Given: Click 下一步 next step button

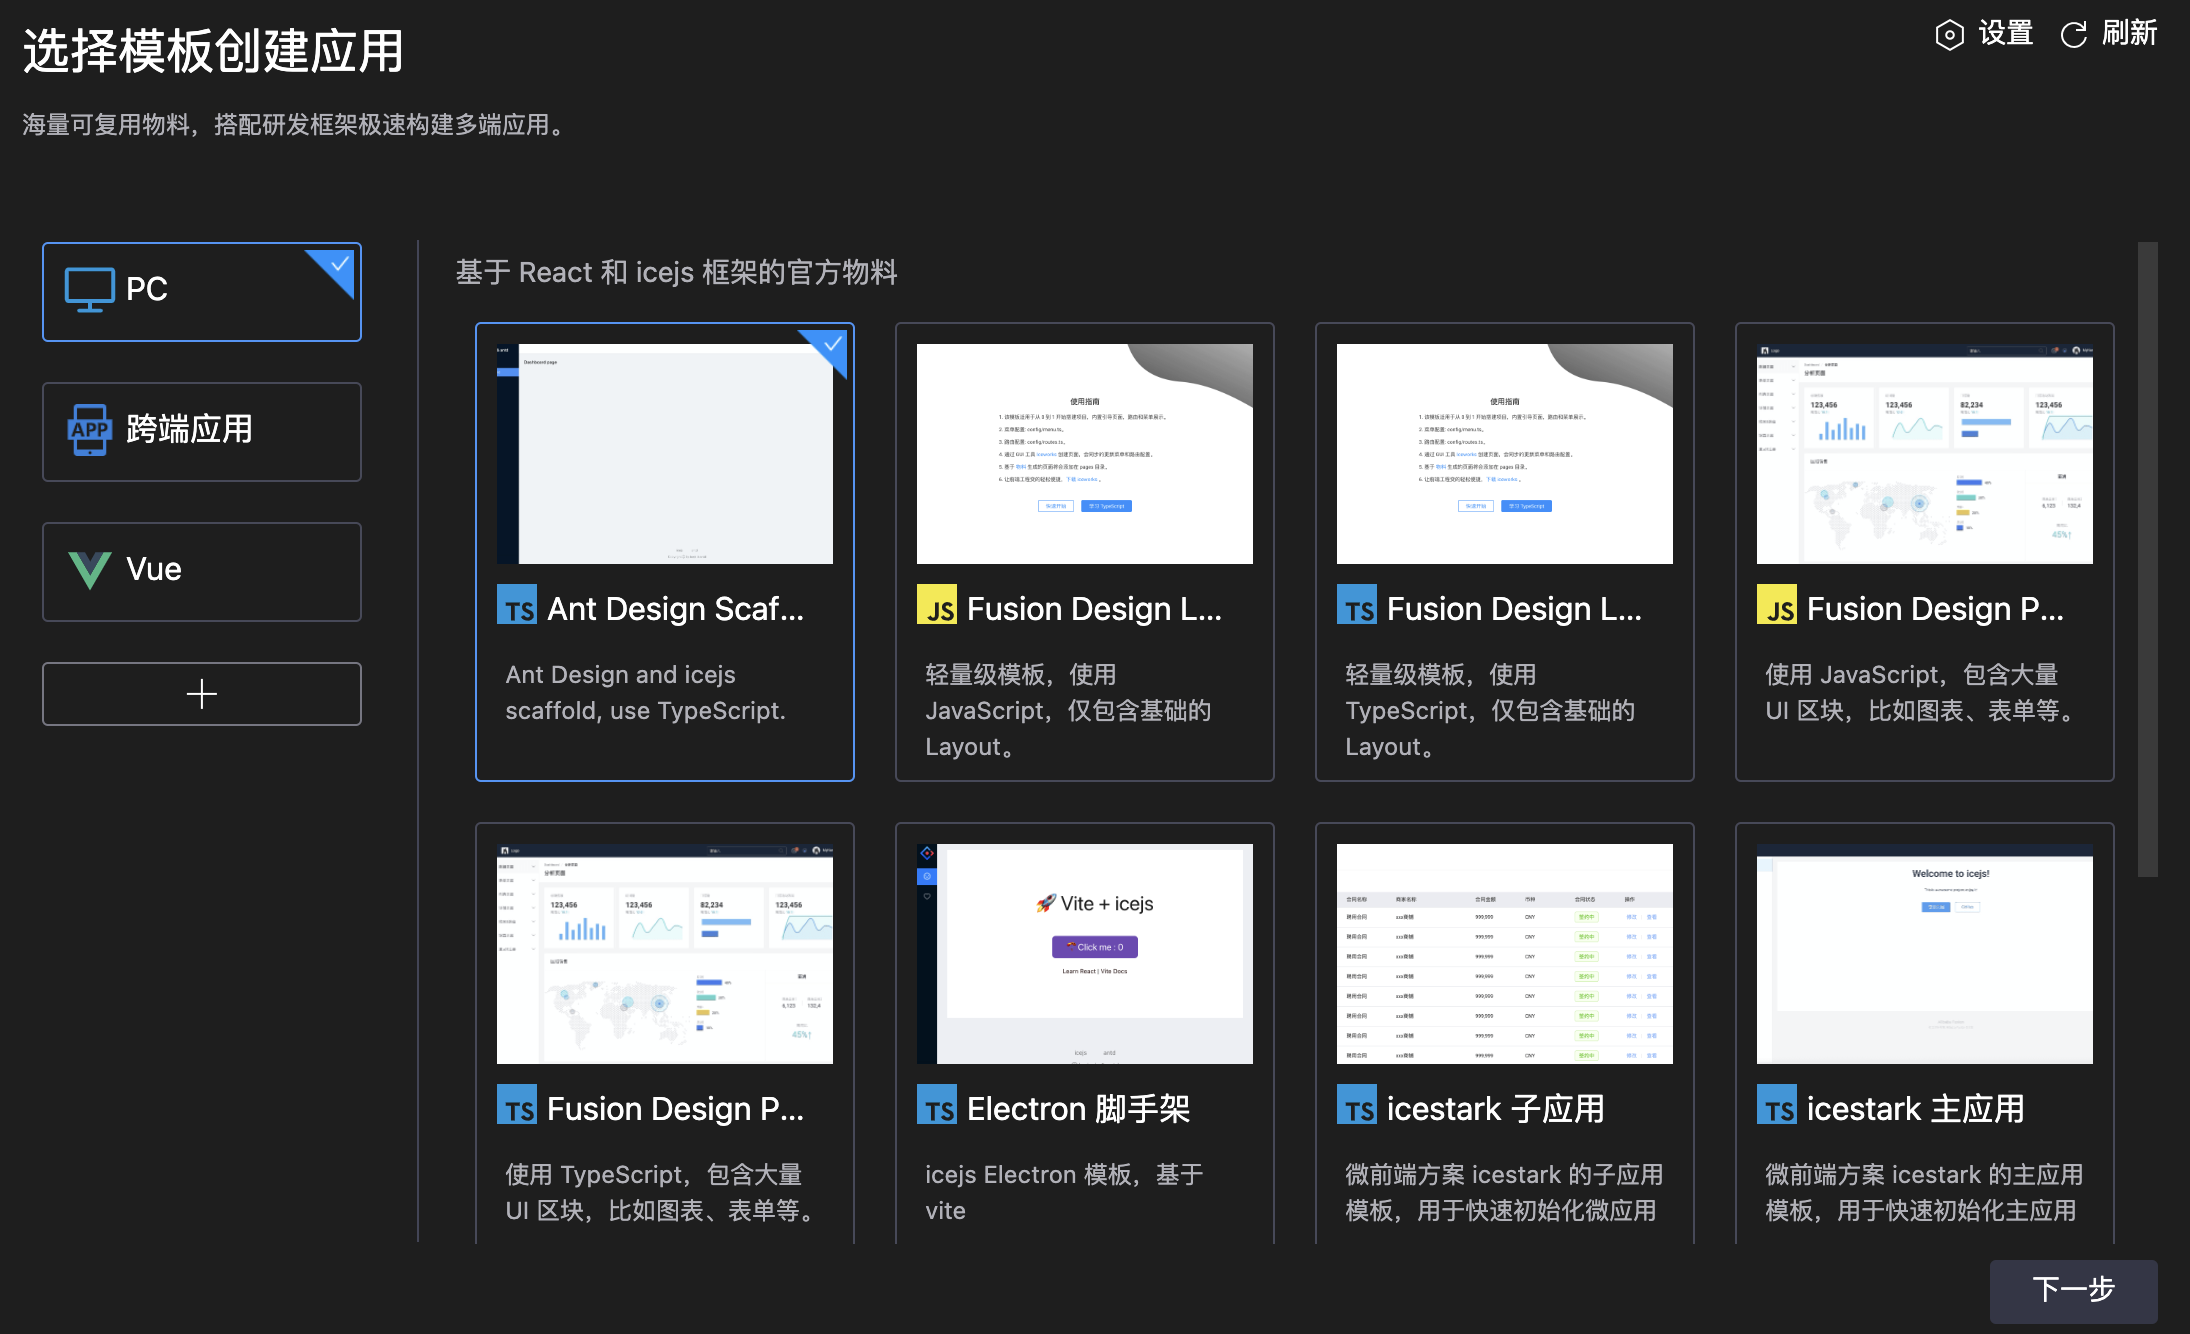Looking at the screenshot, I should pos(2072,1290).
